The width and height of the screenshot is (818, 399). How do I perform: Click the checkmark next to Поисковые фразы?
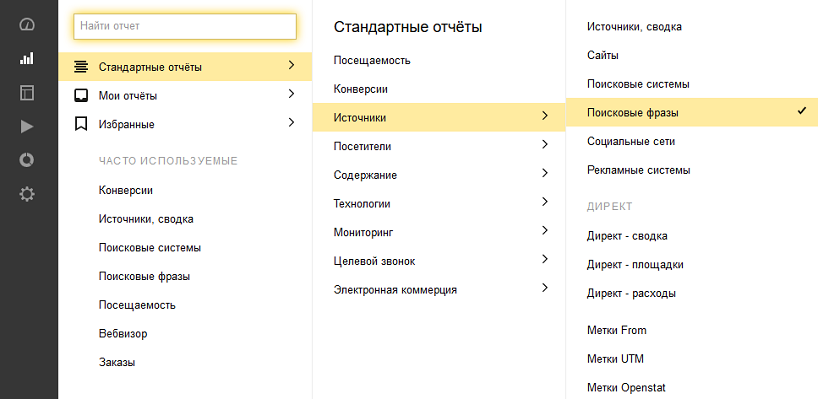(x=802, y=111)
